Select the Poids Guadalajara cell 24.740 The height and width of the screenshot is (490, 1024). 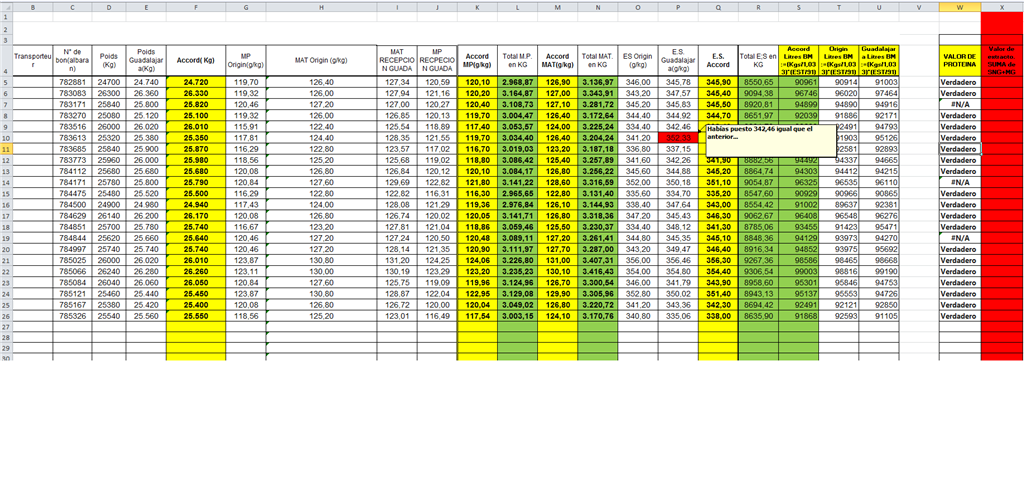pos(146,82)
